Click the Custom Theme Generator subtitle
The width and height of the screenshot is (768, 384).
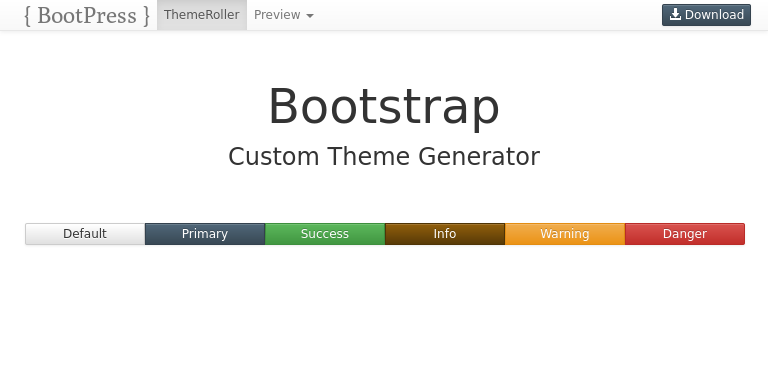(384, 157)
